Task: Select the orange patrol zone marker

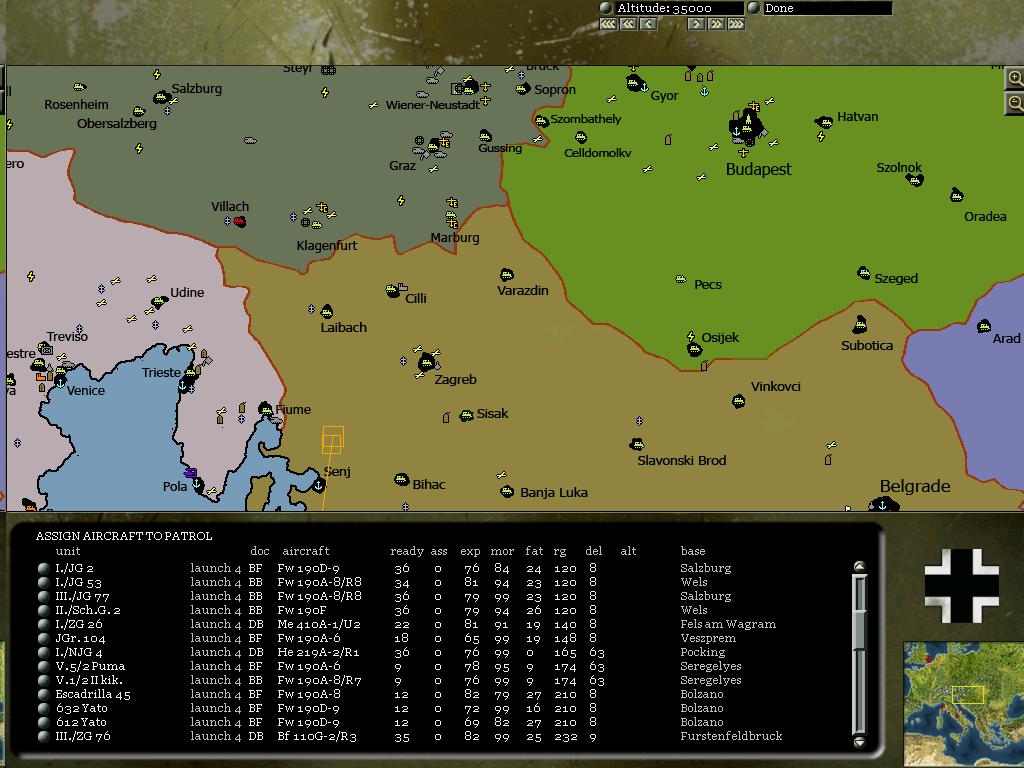Action: click(x=332, y=440)
